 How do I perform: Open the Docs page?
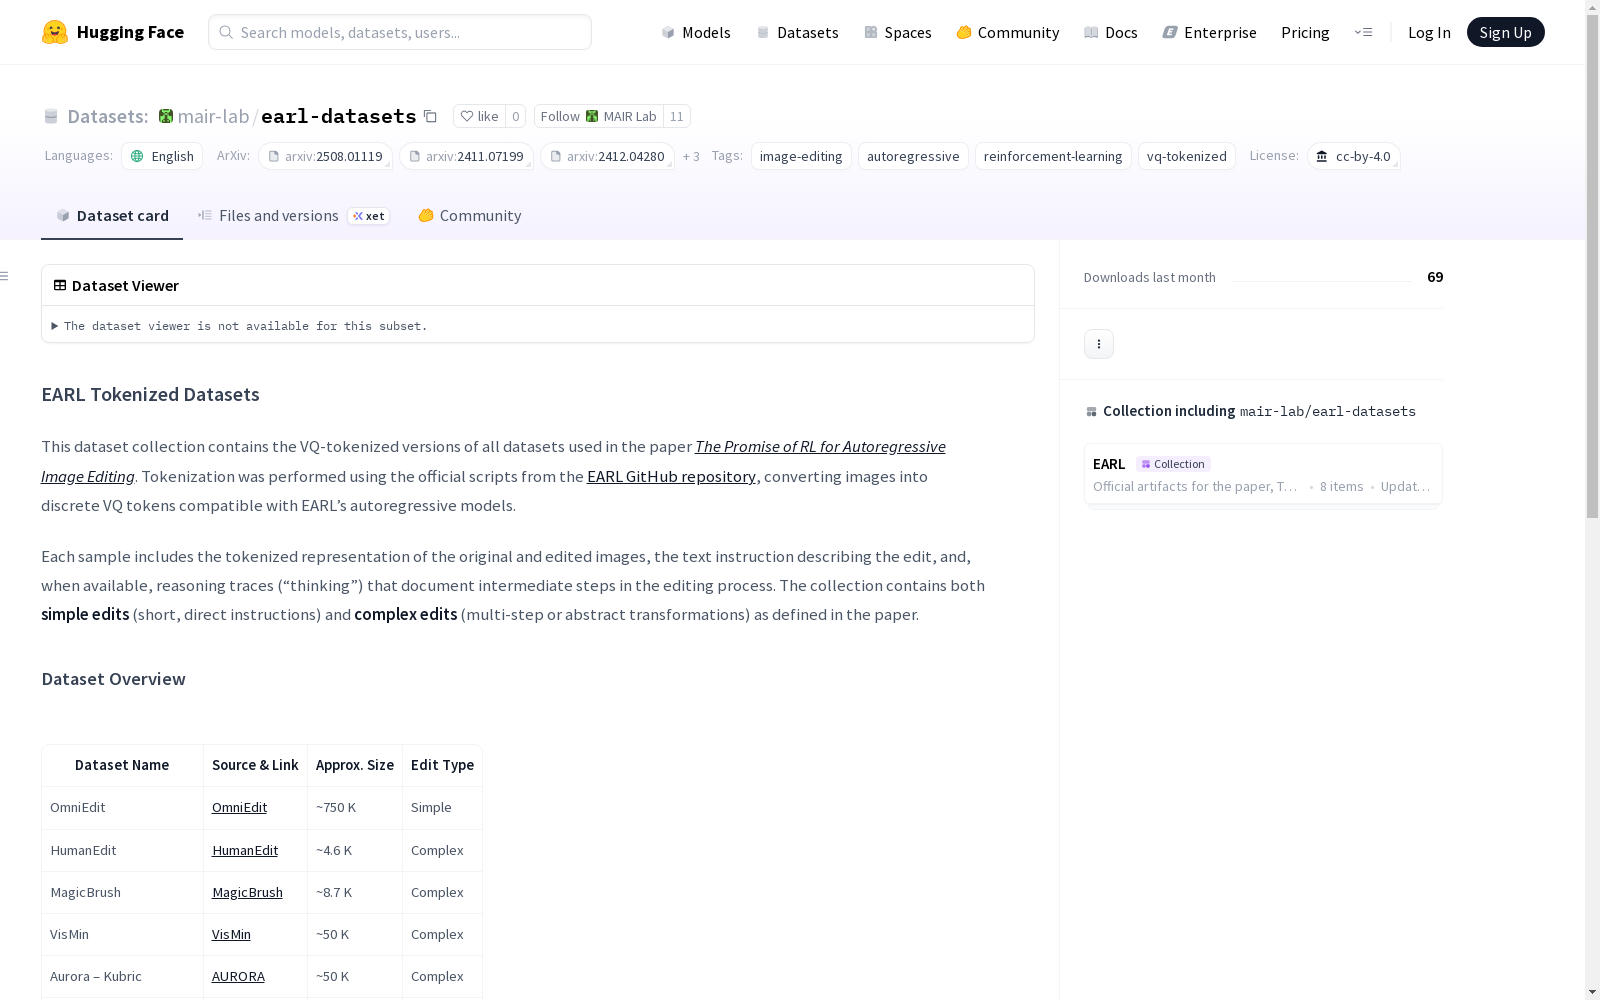click(1111, 32)
